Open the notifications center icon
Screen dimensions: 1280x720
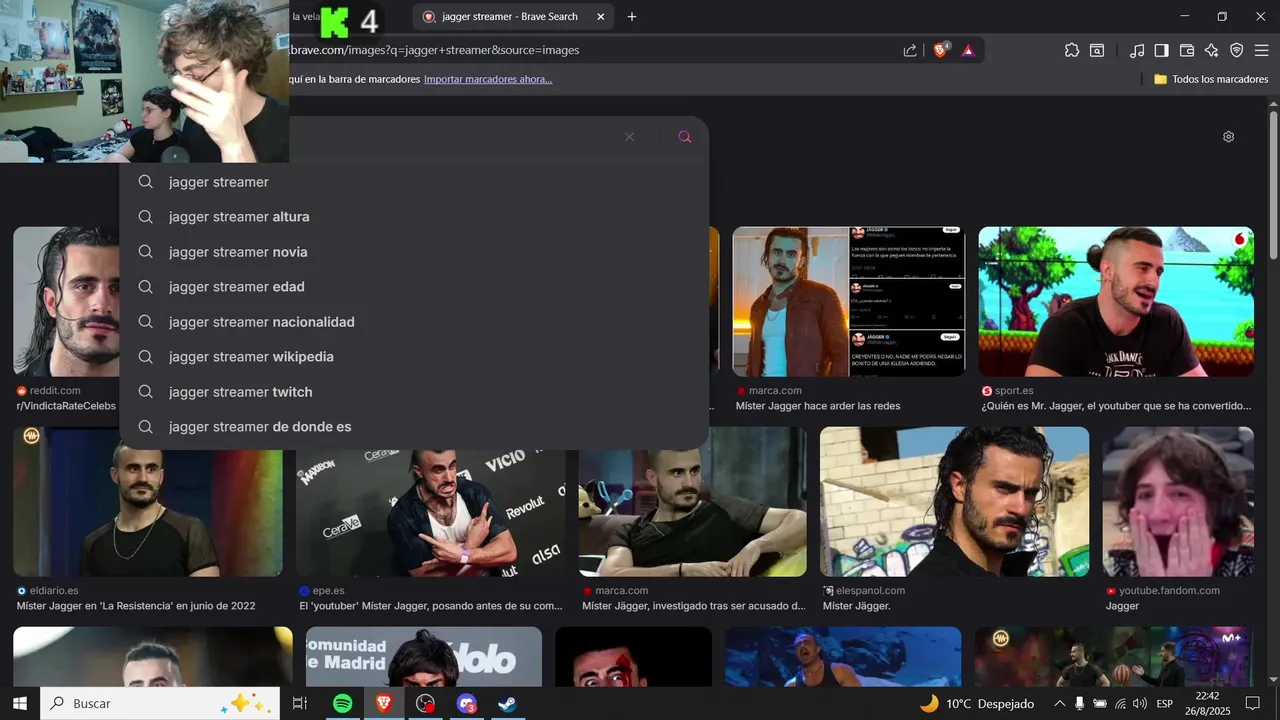point(1252,704)
